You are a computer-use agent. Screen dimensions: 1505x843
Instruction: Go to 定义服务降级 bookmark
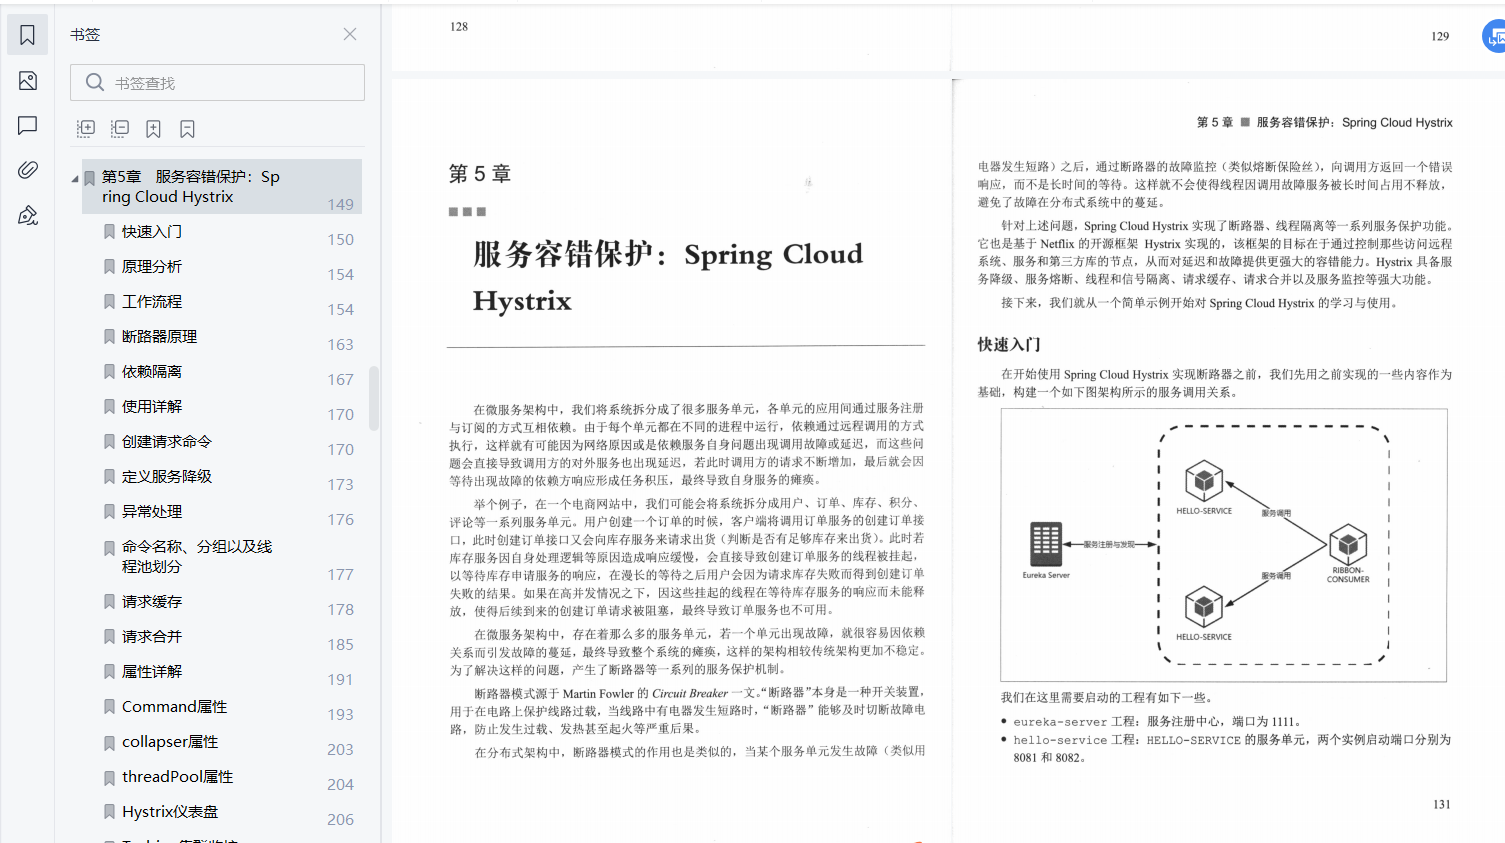[x=167, y=477]
